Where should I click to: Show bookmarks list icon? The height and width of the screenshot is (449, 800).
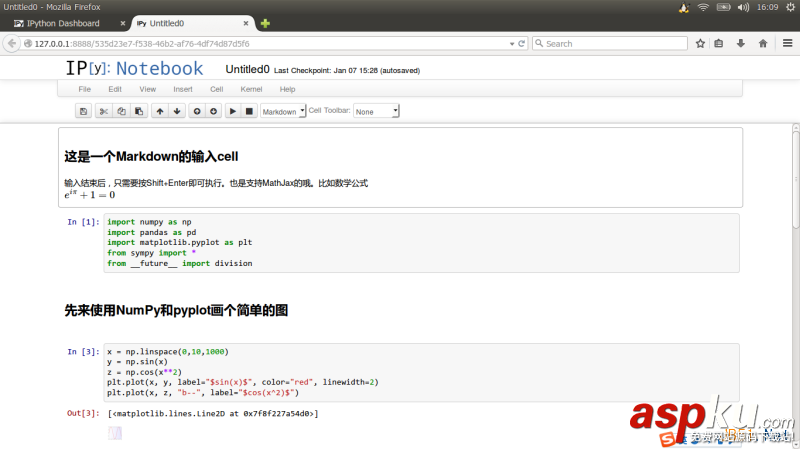coord(718,43)
